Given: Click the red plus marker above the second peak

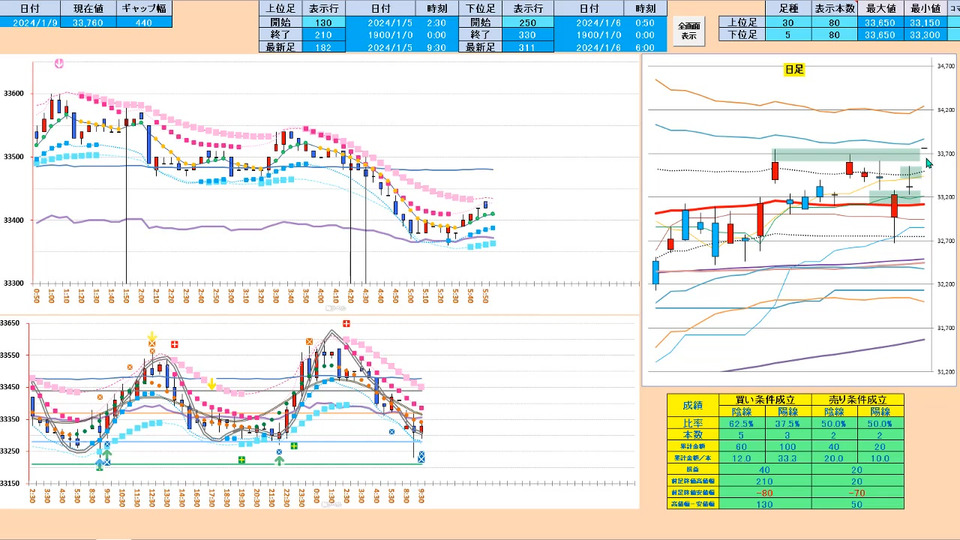Looking at the screenshot, I should (347, 323).
